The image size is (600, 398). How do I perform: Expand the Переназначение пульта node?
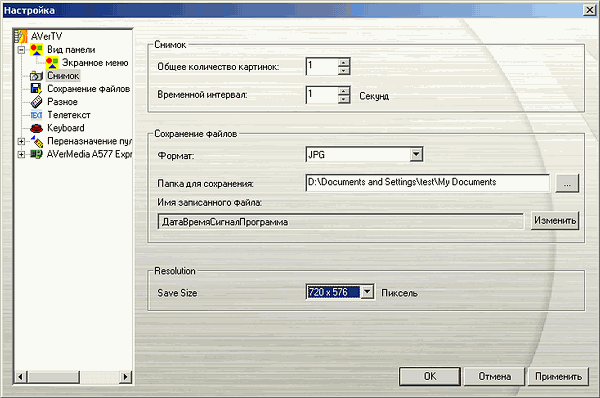point(21,141)
